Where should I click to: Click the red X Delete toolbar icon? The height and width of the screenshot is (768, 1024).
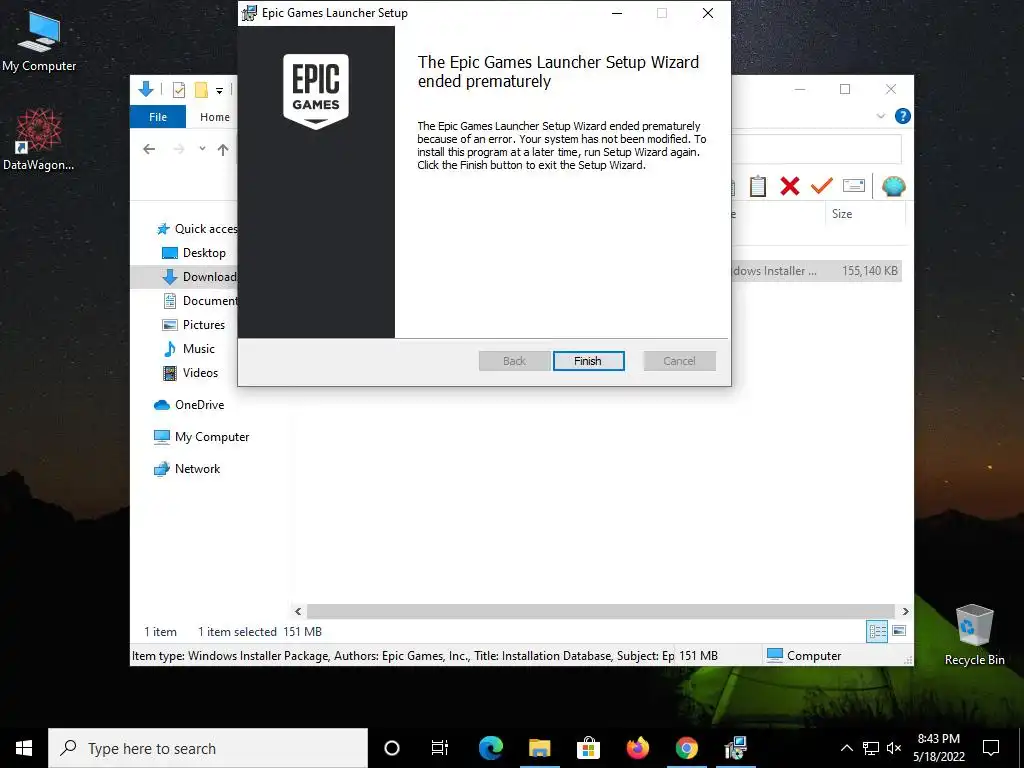click(x=790, y=186)
